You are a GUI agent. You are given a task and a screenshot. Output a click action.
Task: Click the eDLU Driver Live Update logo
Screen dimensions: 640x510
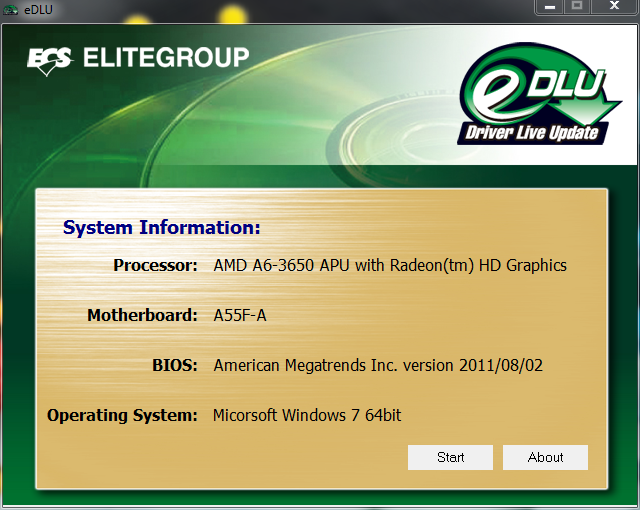pyautogui.click(x=532, y=102)
